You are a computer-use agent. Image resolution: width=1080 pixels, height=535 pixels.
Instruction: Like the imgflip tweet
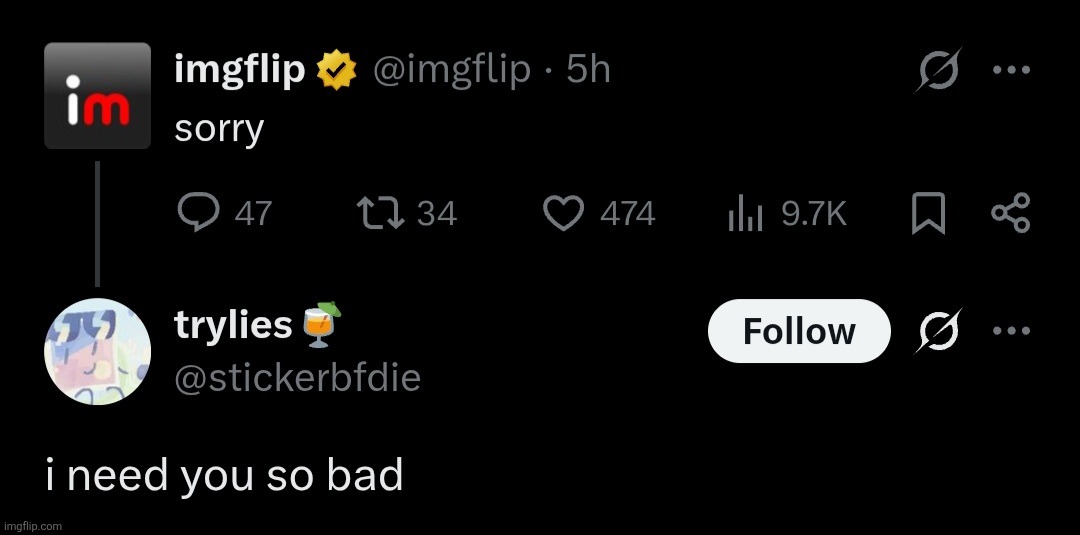(x=599, y=213)
